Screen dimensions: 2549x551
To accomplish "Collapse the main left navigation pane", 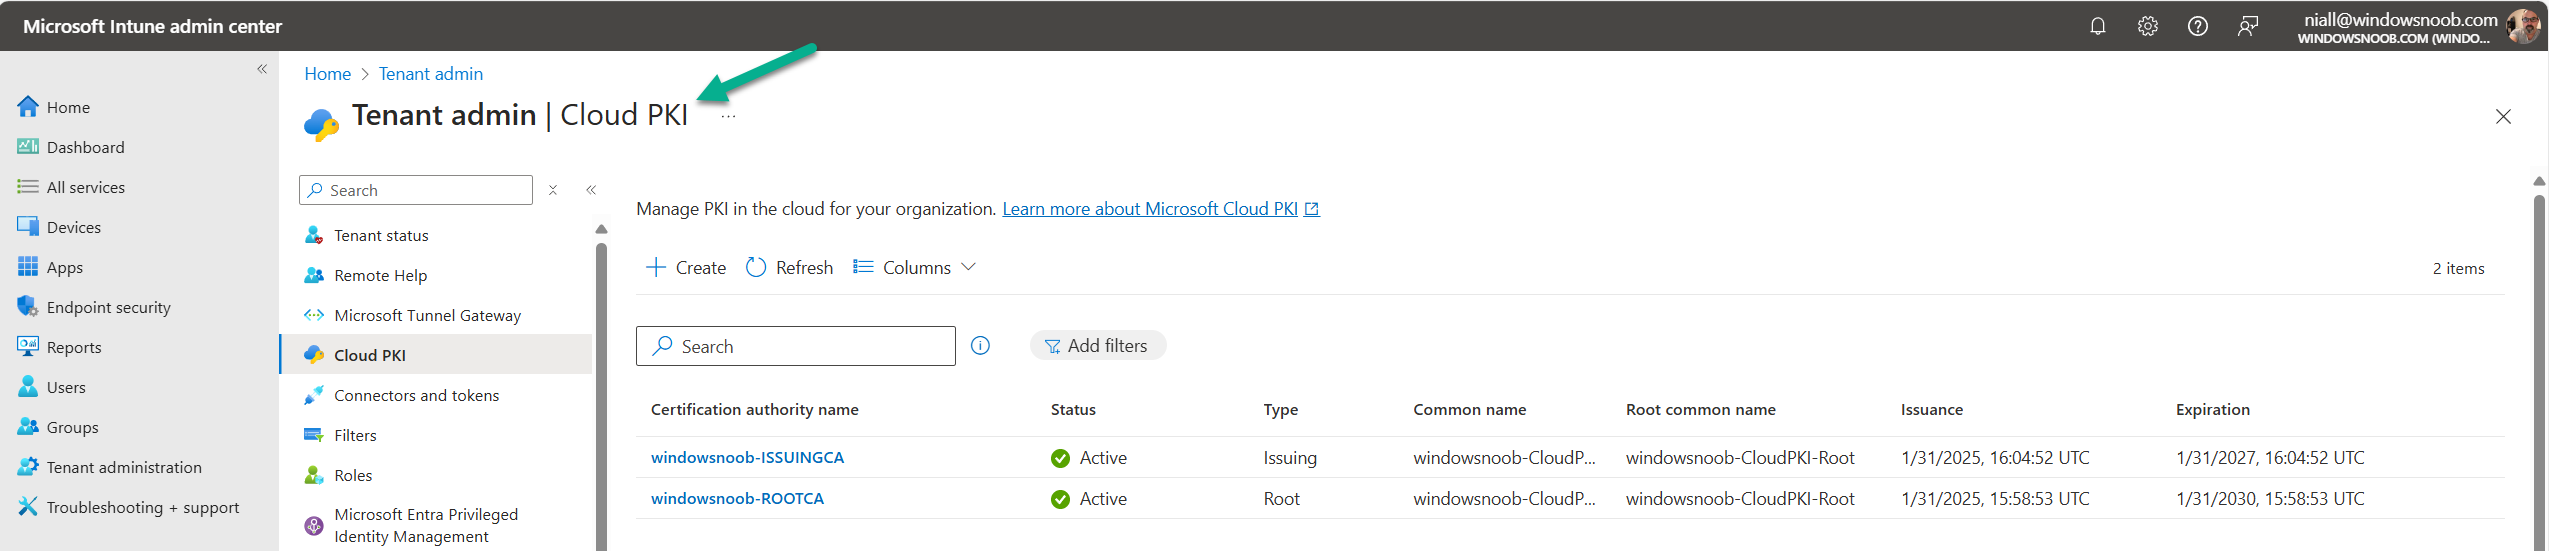I will point(262,69).
